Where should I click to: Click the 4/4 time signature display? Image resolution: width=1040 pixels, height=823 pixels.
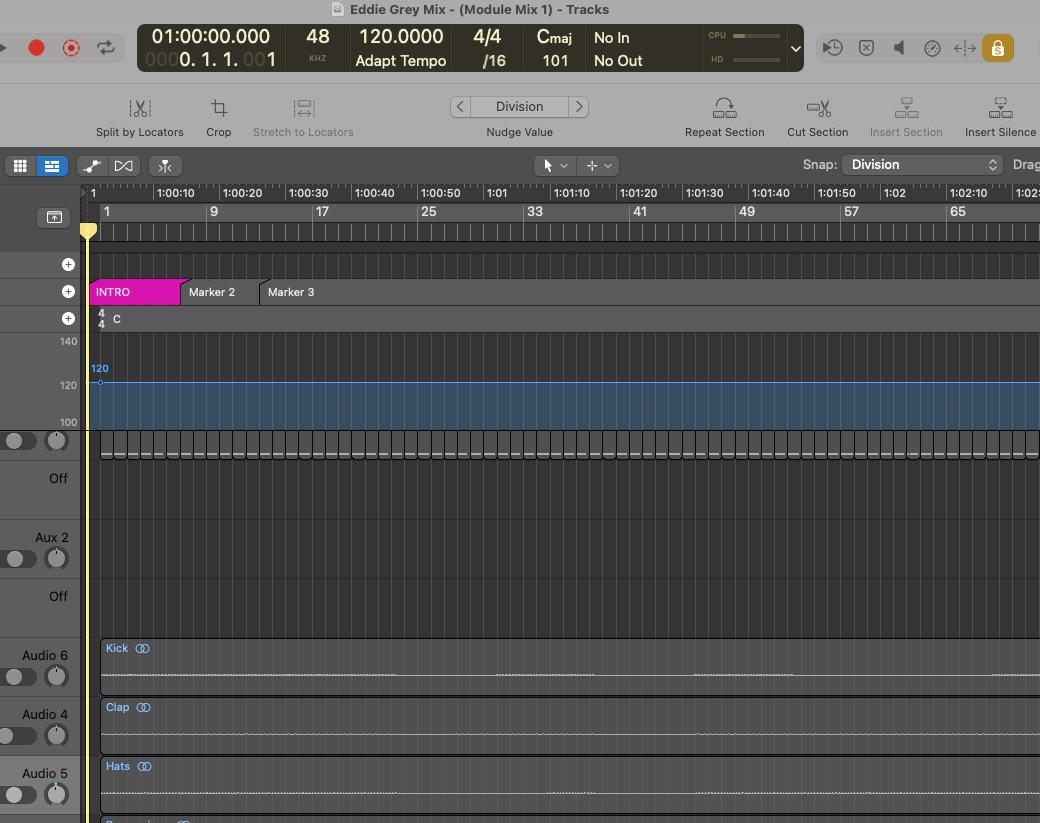coord(487,36)
